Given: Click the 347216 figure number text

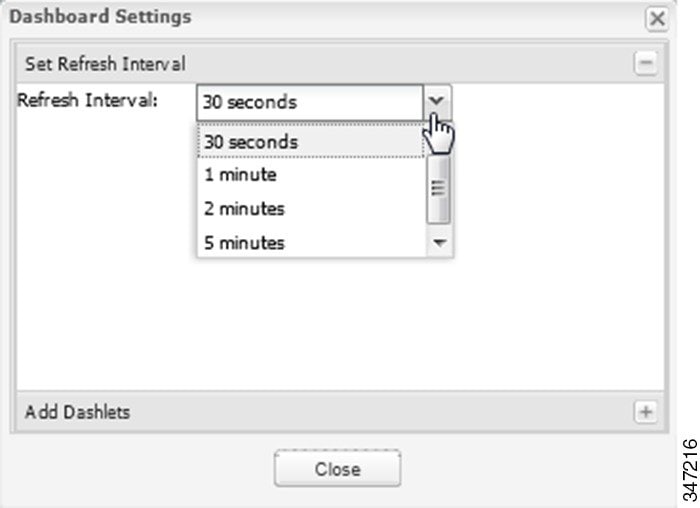Looking at the screenshot, I should tap(690, 470).
